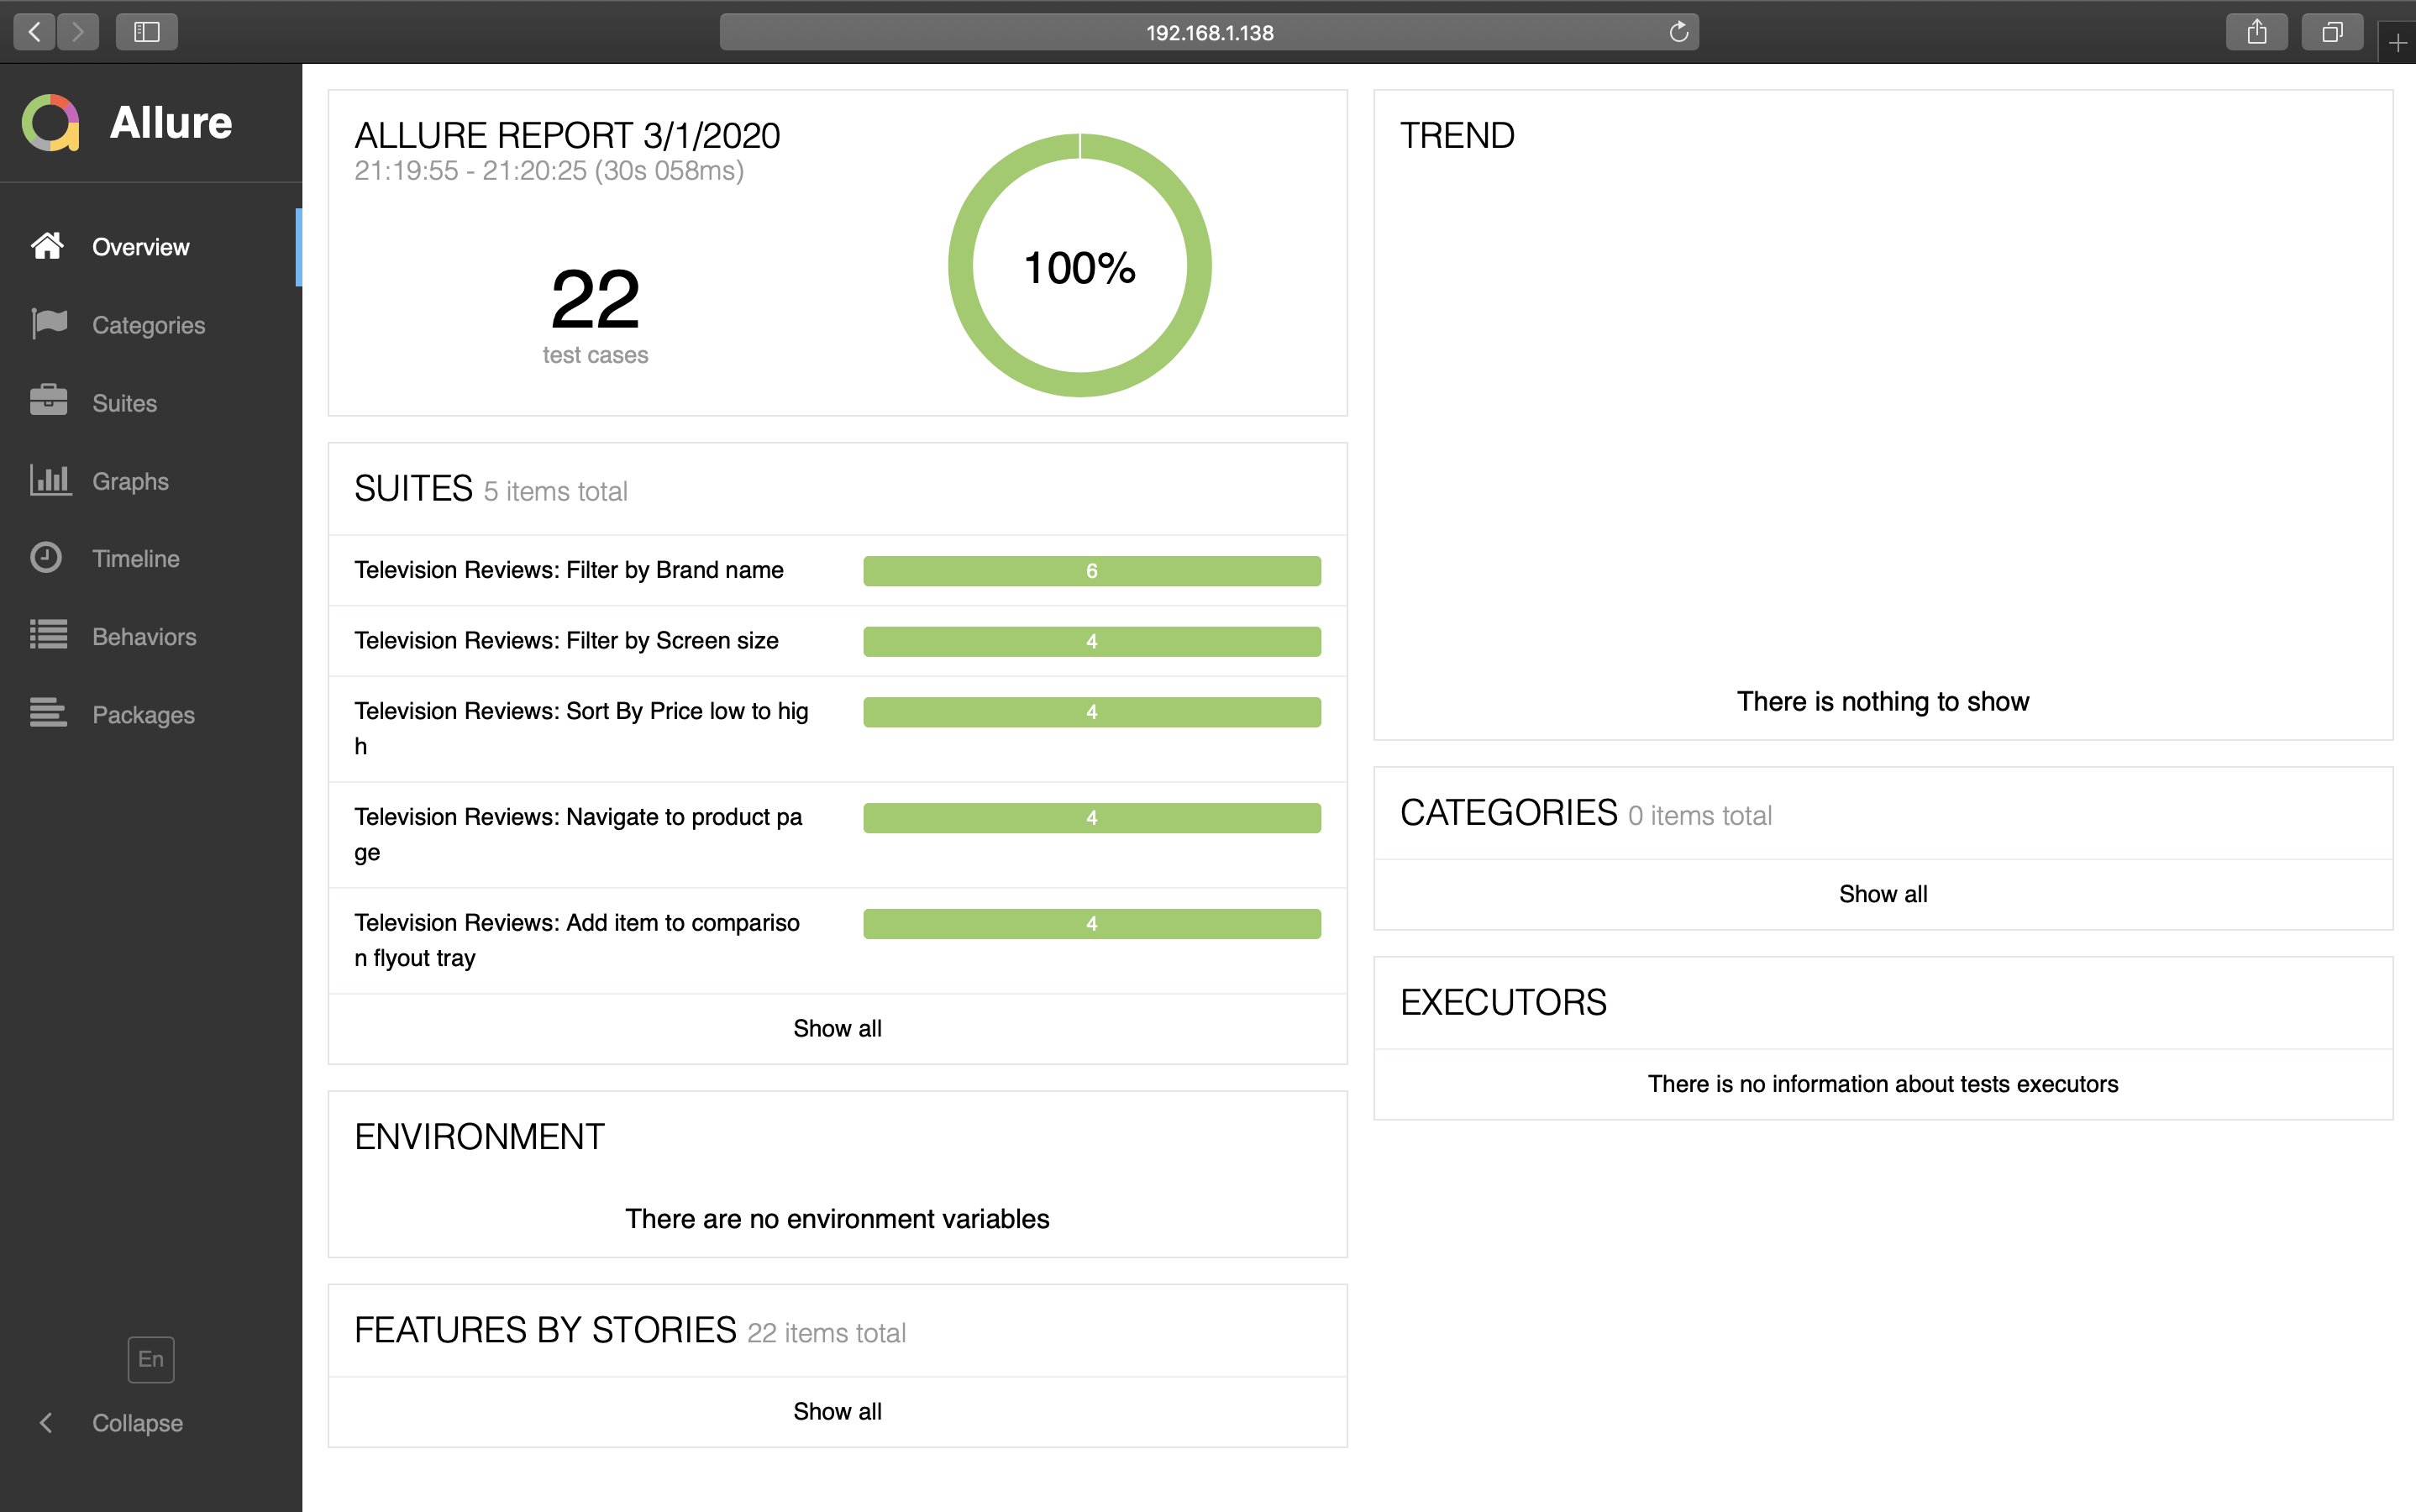Image resolution: width=2416 pixels, height=1512 pixels.
Task: Reload the page with the refresh icon
Action: pos(1678,32)
